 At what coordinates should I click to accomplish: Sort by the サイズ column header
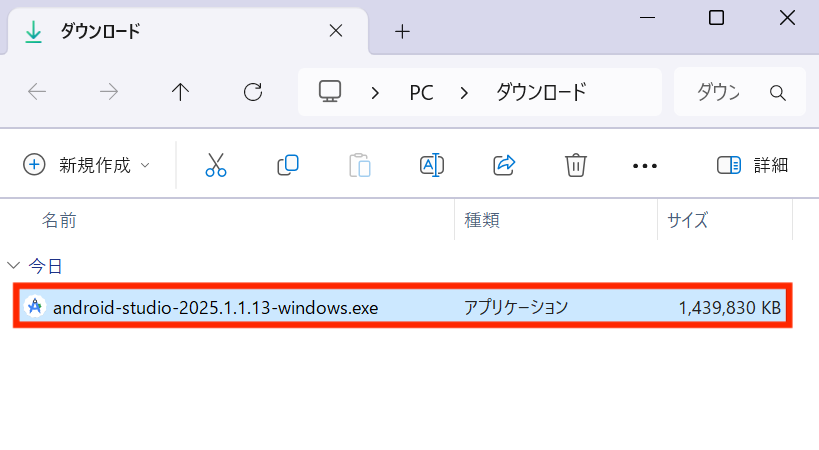687,220
